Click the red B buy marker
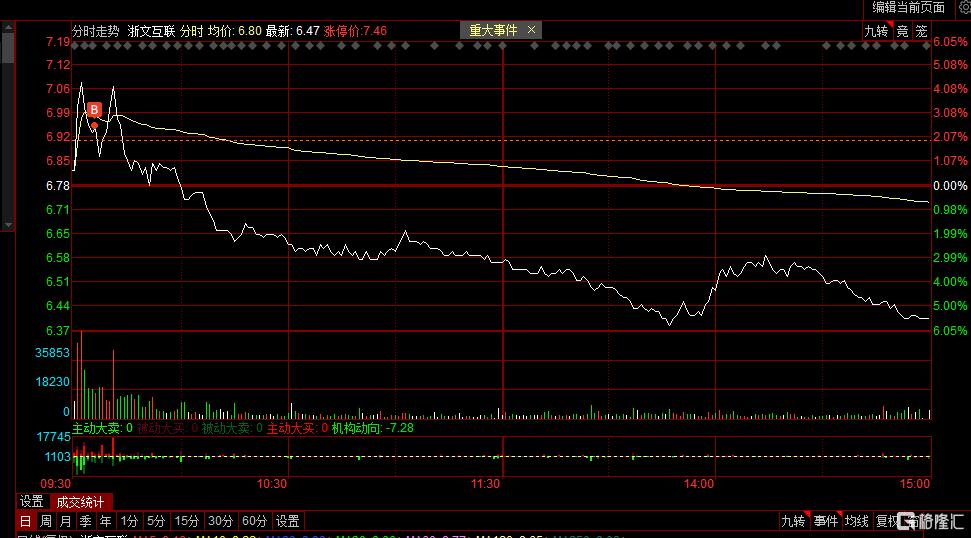Screen dimensions: 971x538 coord(94,110)
